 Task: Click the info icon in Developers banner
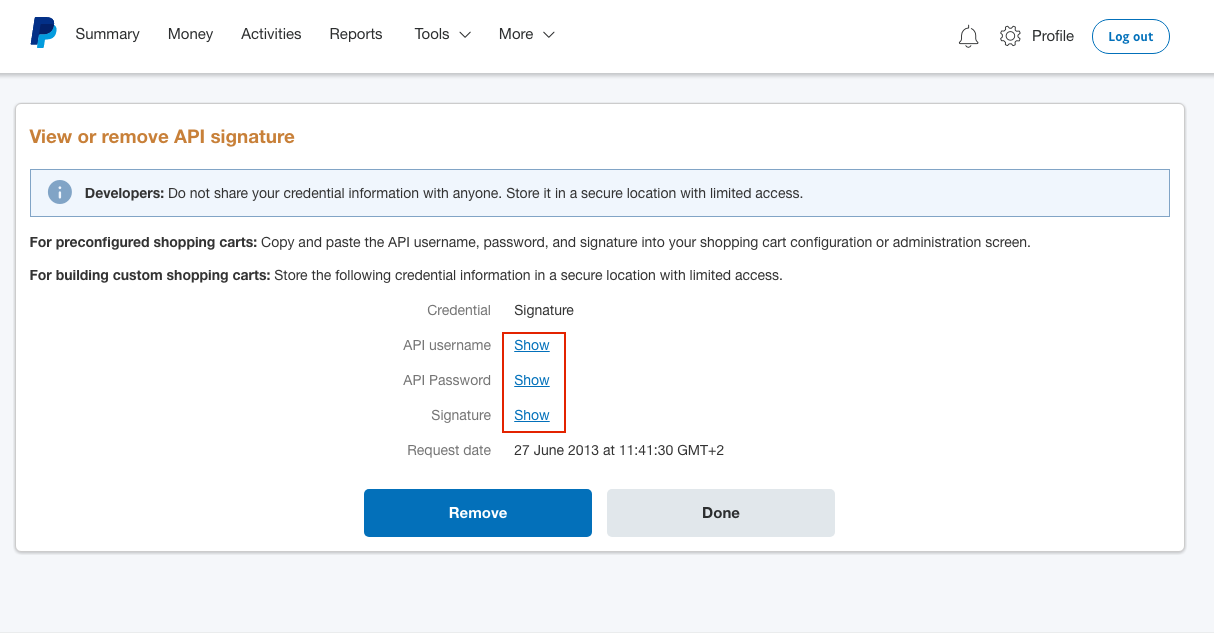(60, 193)
